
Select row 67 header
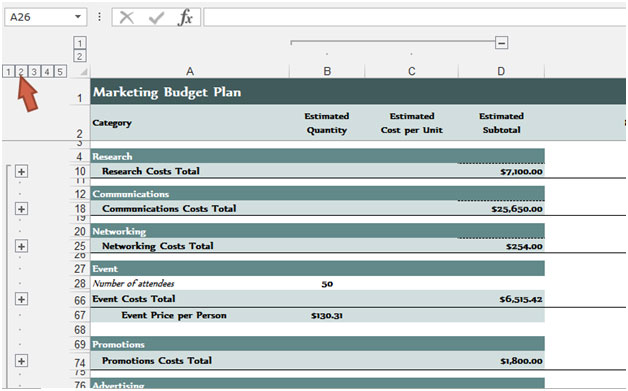(x=80, y=315)
